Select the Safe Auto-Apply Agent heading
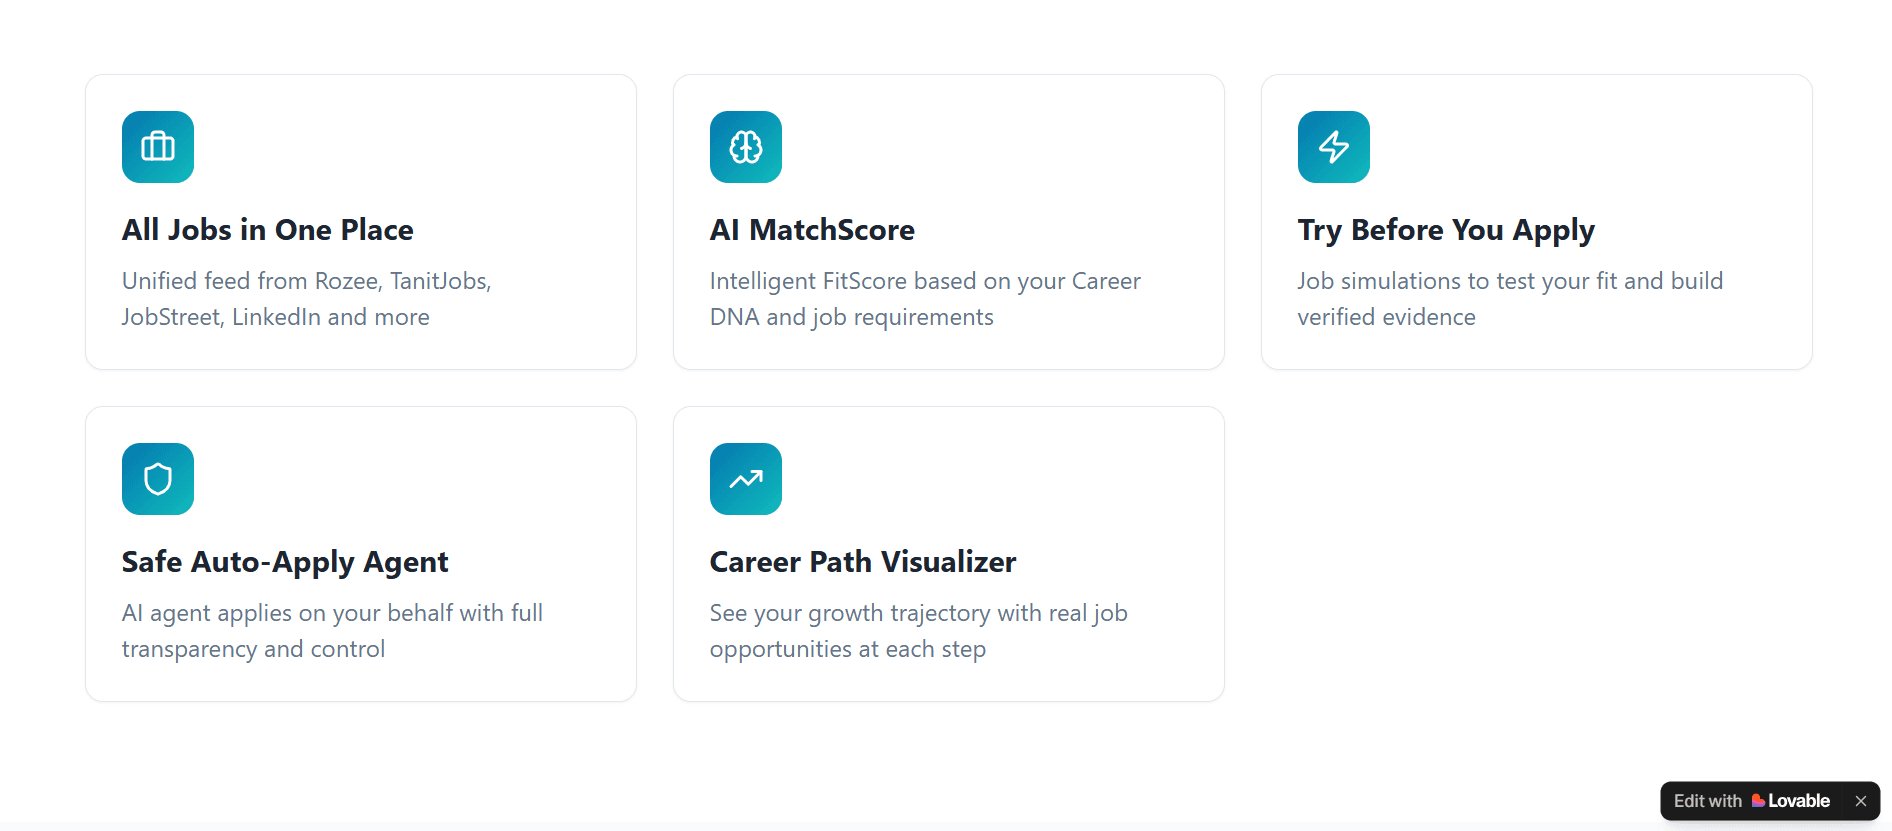The width and height of the screenshot is (1892, 831). (285, 562)
